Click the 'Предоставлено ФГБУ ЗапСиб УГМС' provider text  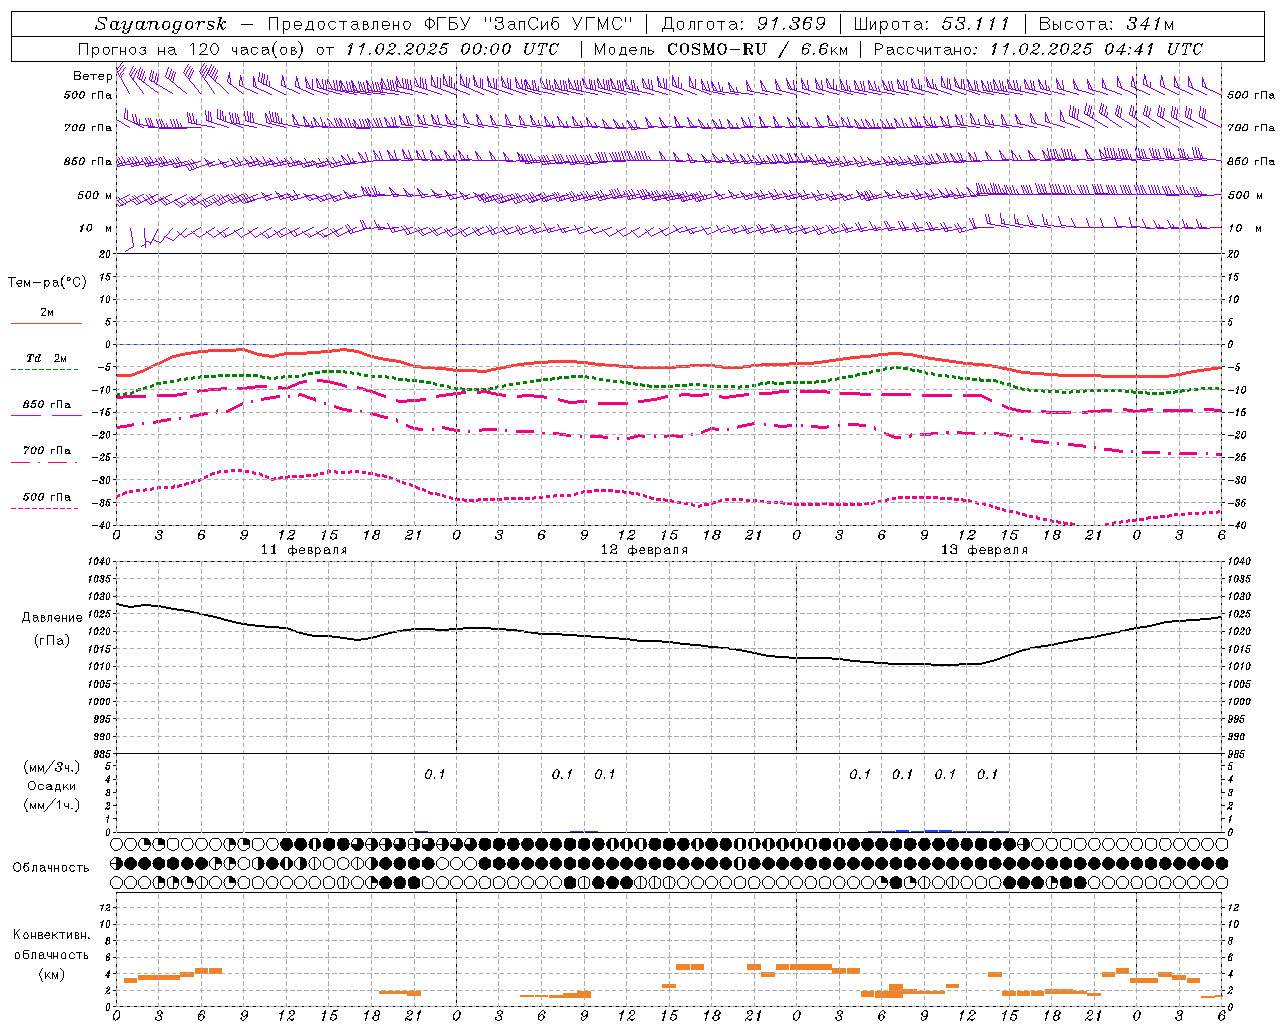449,24
